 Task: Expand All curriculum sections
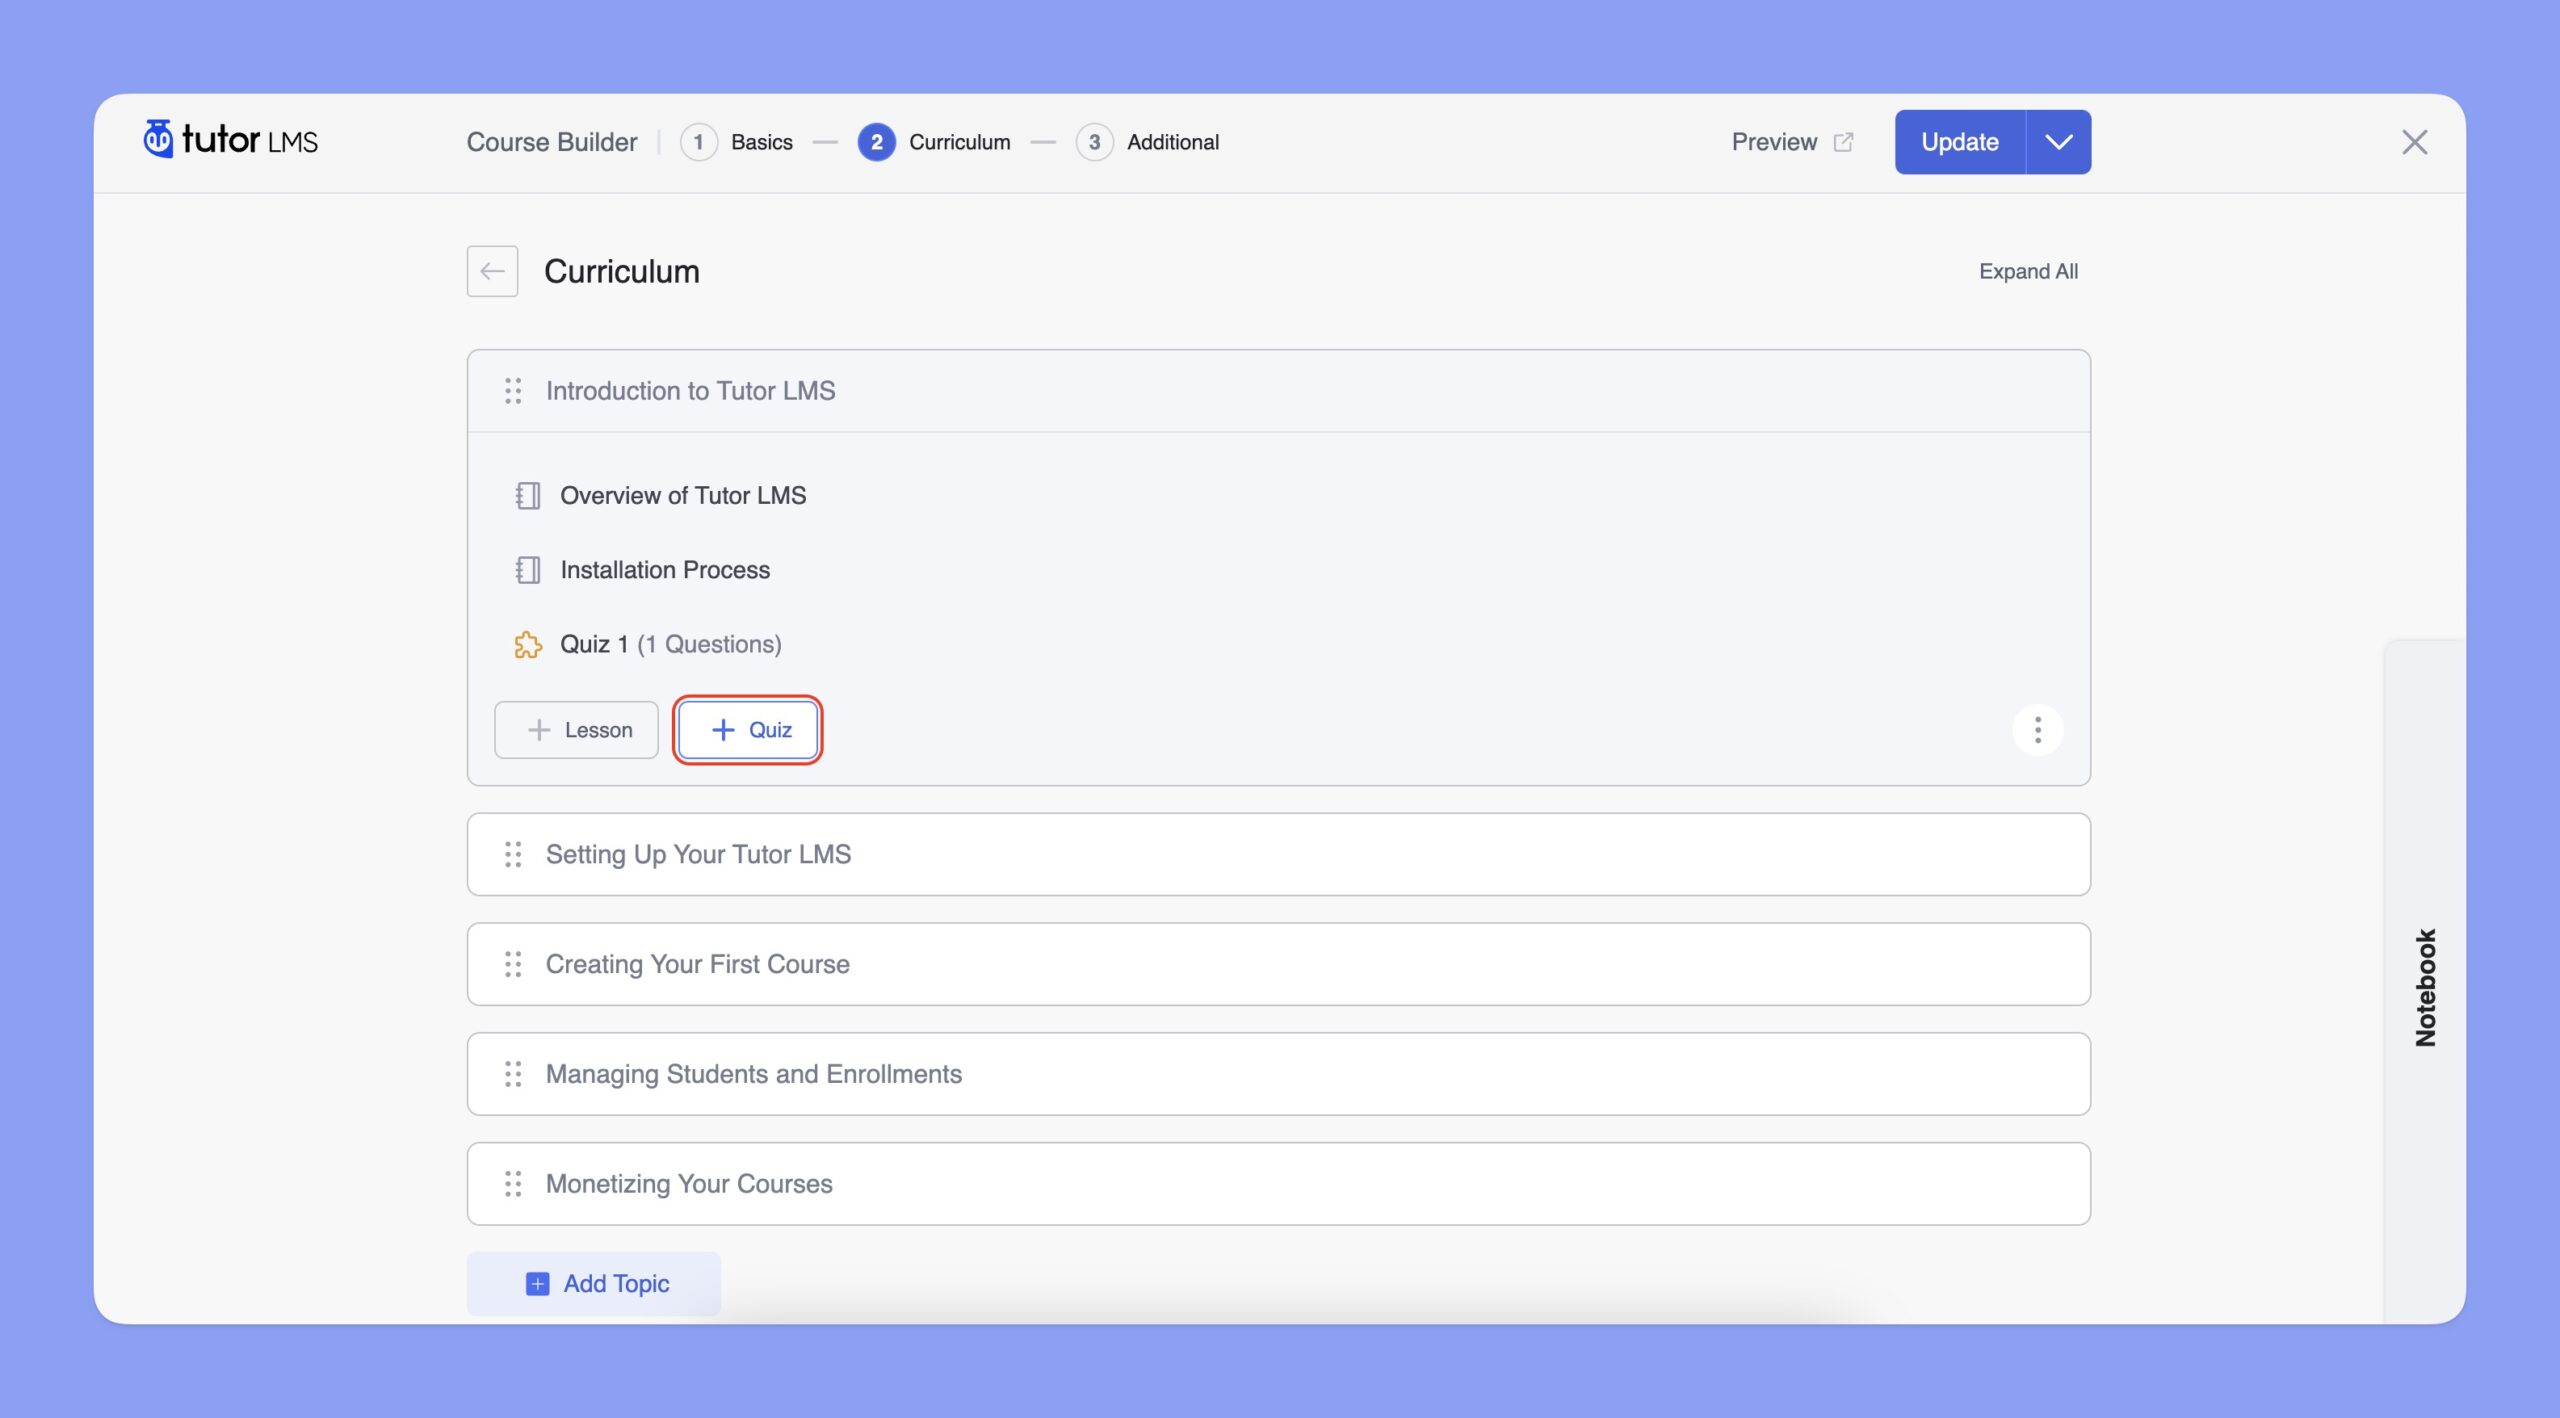click(x=2027, y=271)
